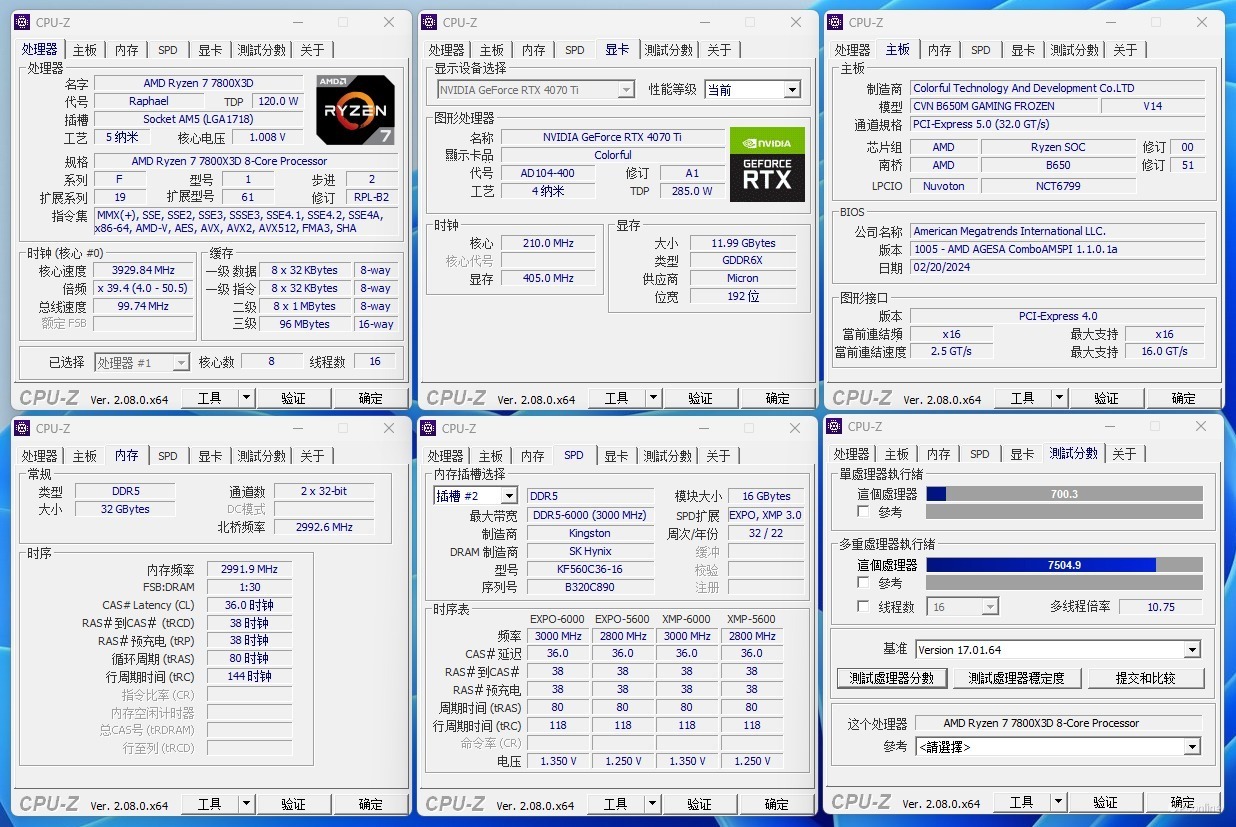The height and width of the screenshot is (827, 1236).
Task: Click 验证 in the memory window
Action: [x=293, y=803]
